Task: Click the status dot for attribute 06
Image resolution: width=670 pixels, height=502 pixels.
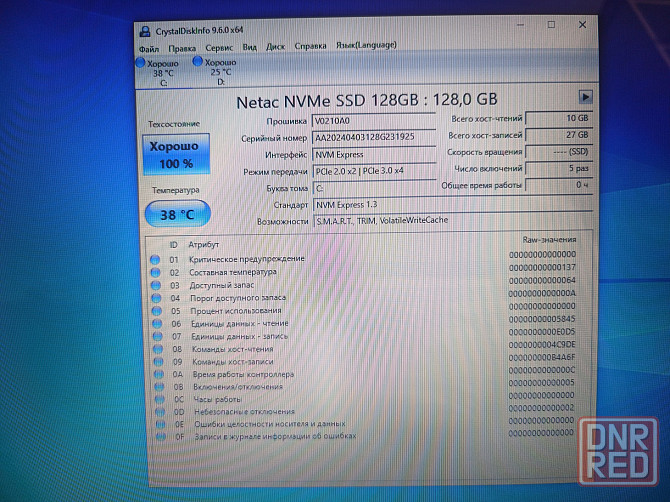Action: coord(157,324)
